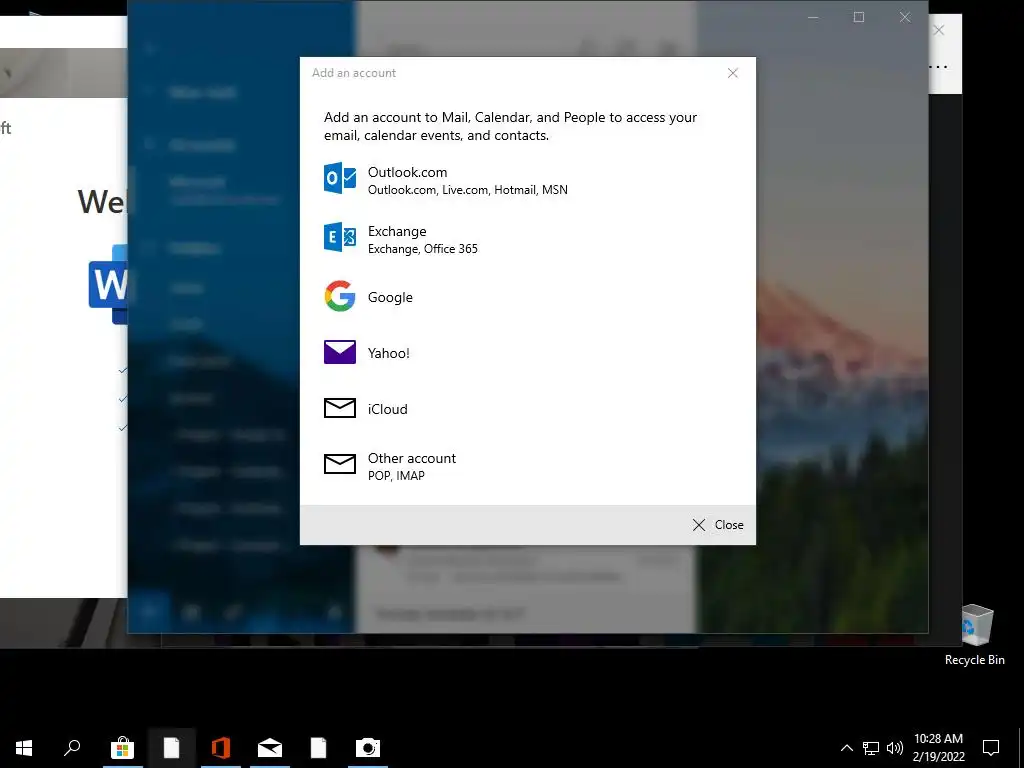Viewport: 1024px width, 768px height.
Task: Click "Outlook.com, Live.com, Hotmail, MSN" subtitle
Action: click(468, 190)
